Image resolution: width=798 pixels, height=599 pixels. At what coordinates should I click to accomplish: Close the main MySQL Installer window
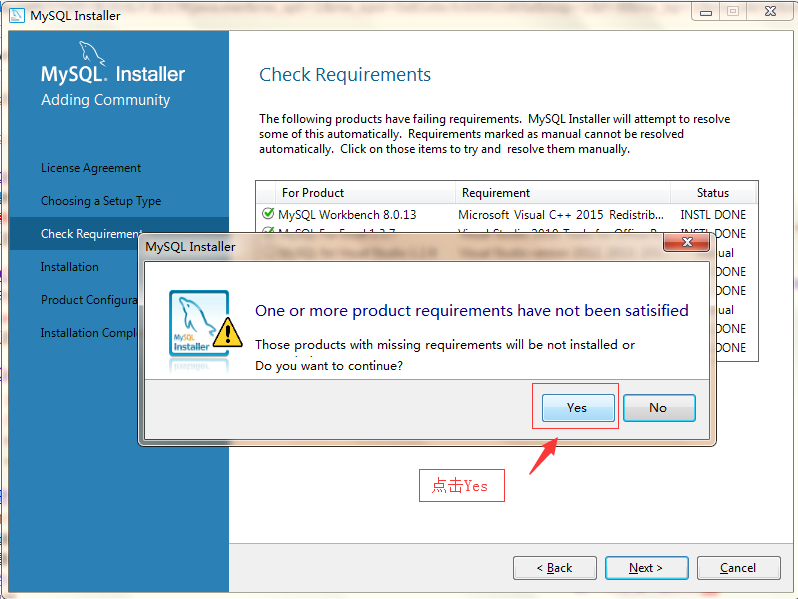[x=770, y=12]
